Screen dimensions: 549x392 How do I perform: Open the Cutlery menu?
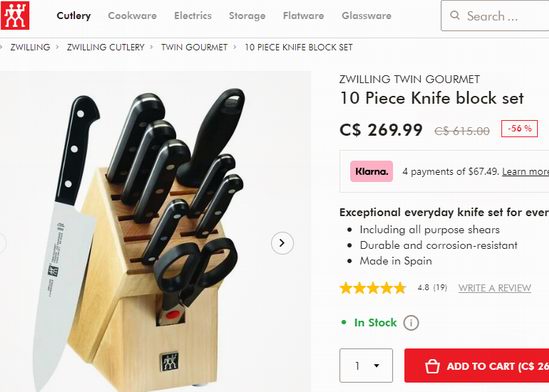[x=74, y=16]
